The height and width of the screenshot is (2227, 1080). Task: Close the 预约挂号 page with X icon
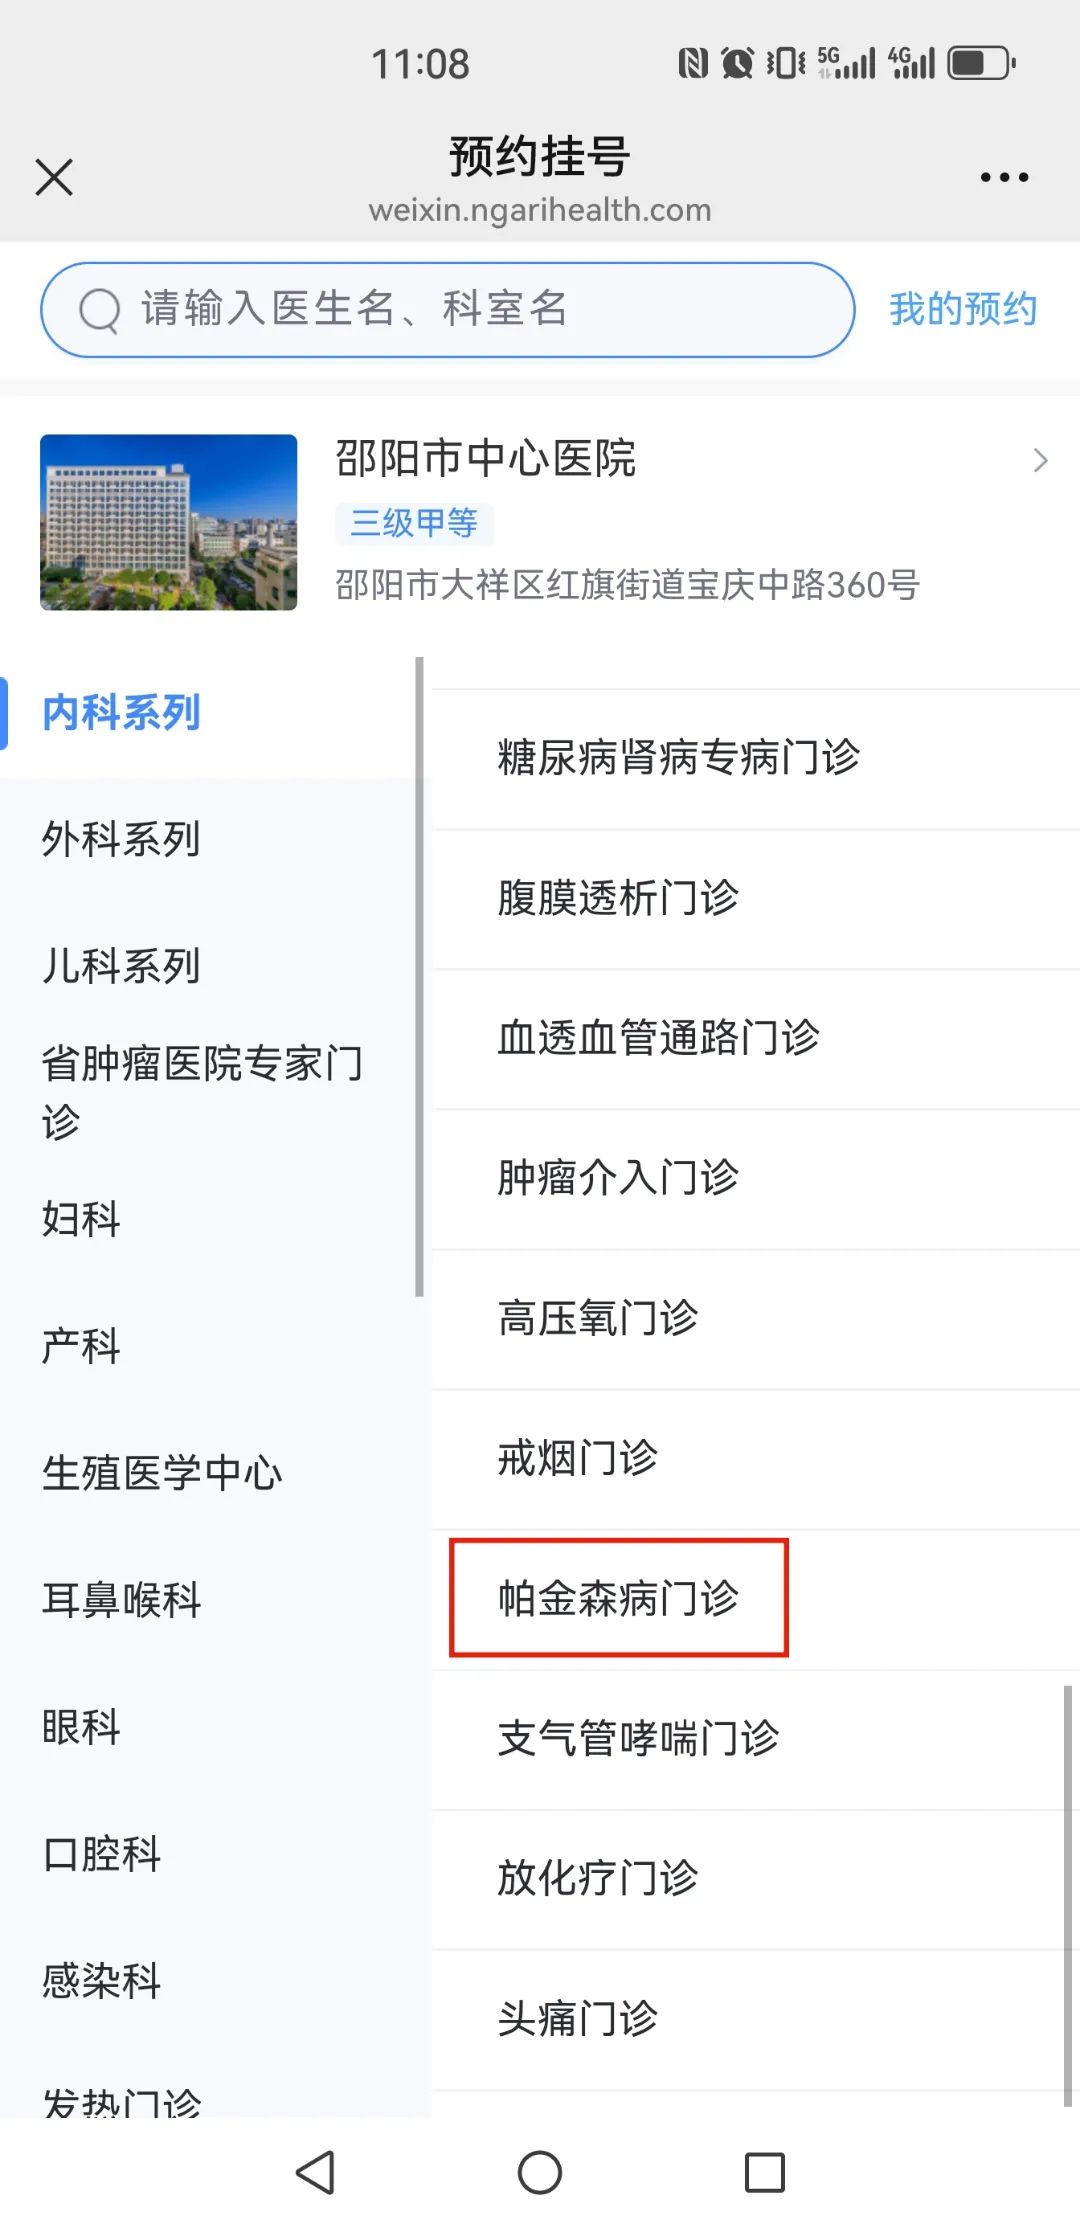(54, 178)
